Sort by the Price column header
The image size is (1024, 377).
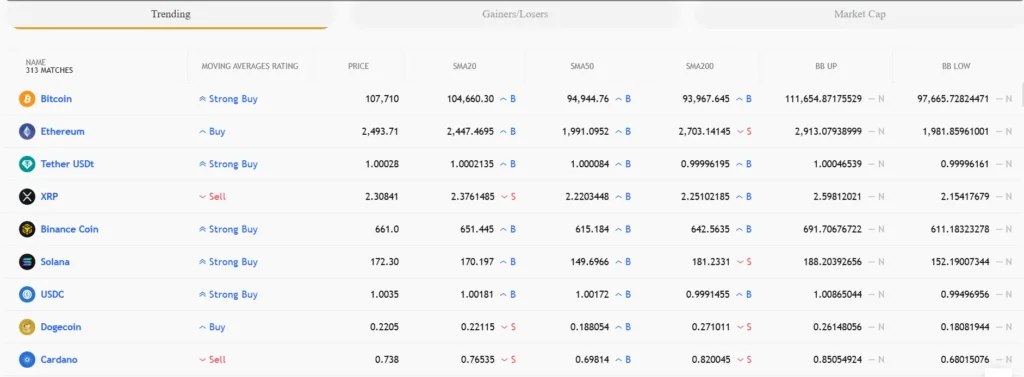359,66
